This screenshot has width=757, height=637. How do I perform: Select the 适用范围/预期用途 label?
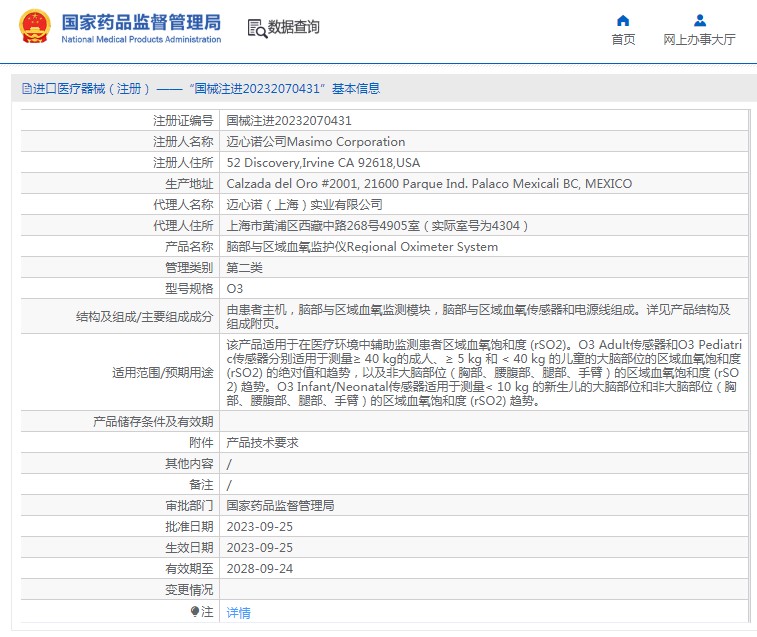163,372
